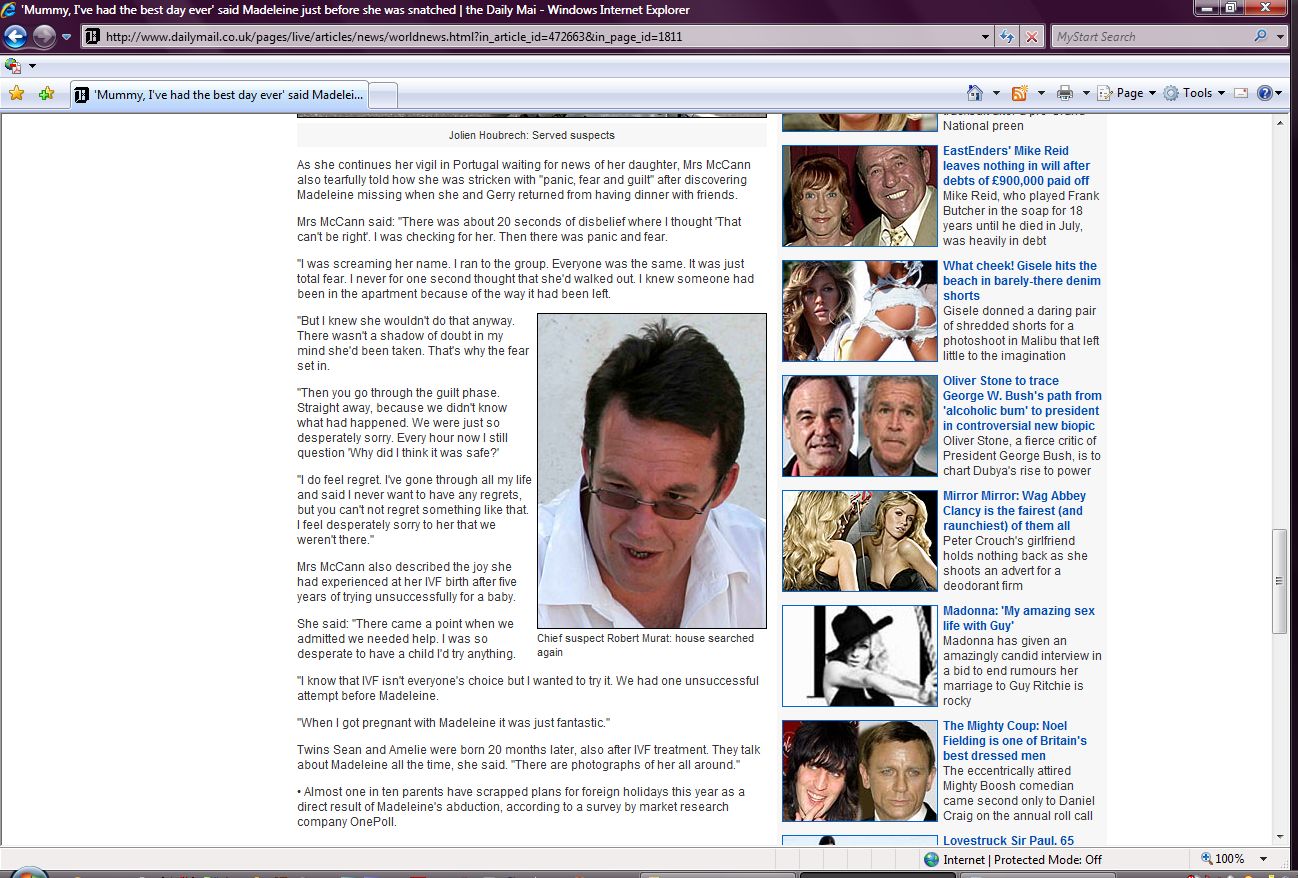Click the red Stop loading icon
The width and height of the screenshot is (1298, 878).
pos(1032,37)
